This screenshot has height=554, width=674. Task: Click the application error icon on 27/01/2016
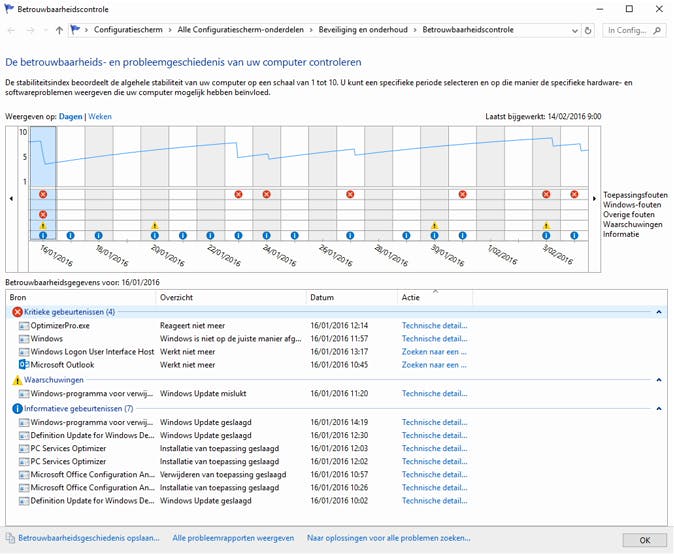pos(350,194)
